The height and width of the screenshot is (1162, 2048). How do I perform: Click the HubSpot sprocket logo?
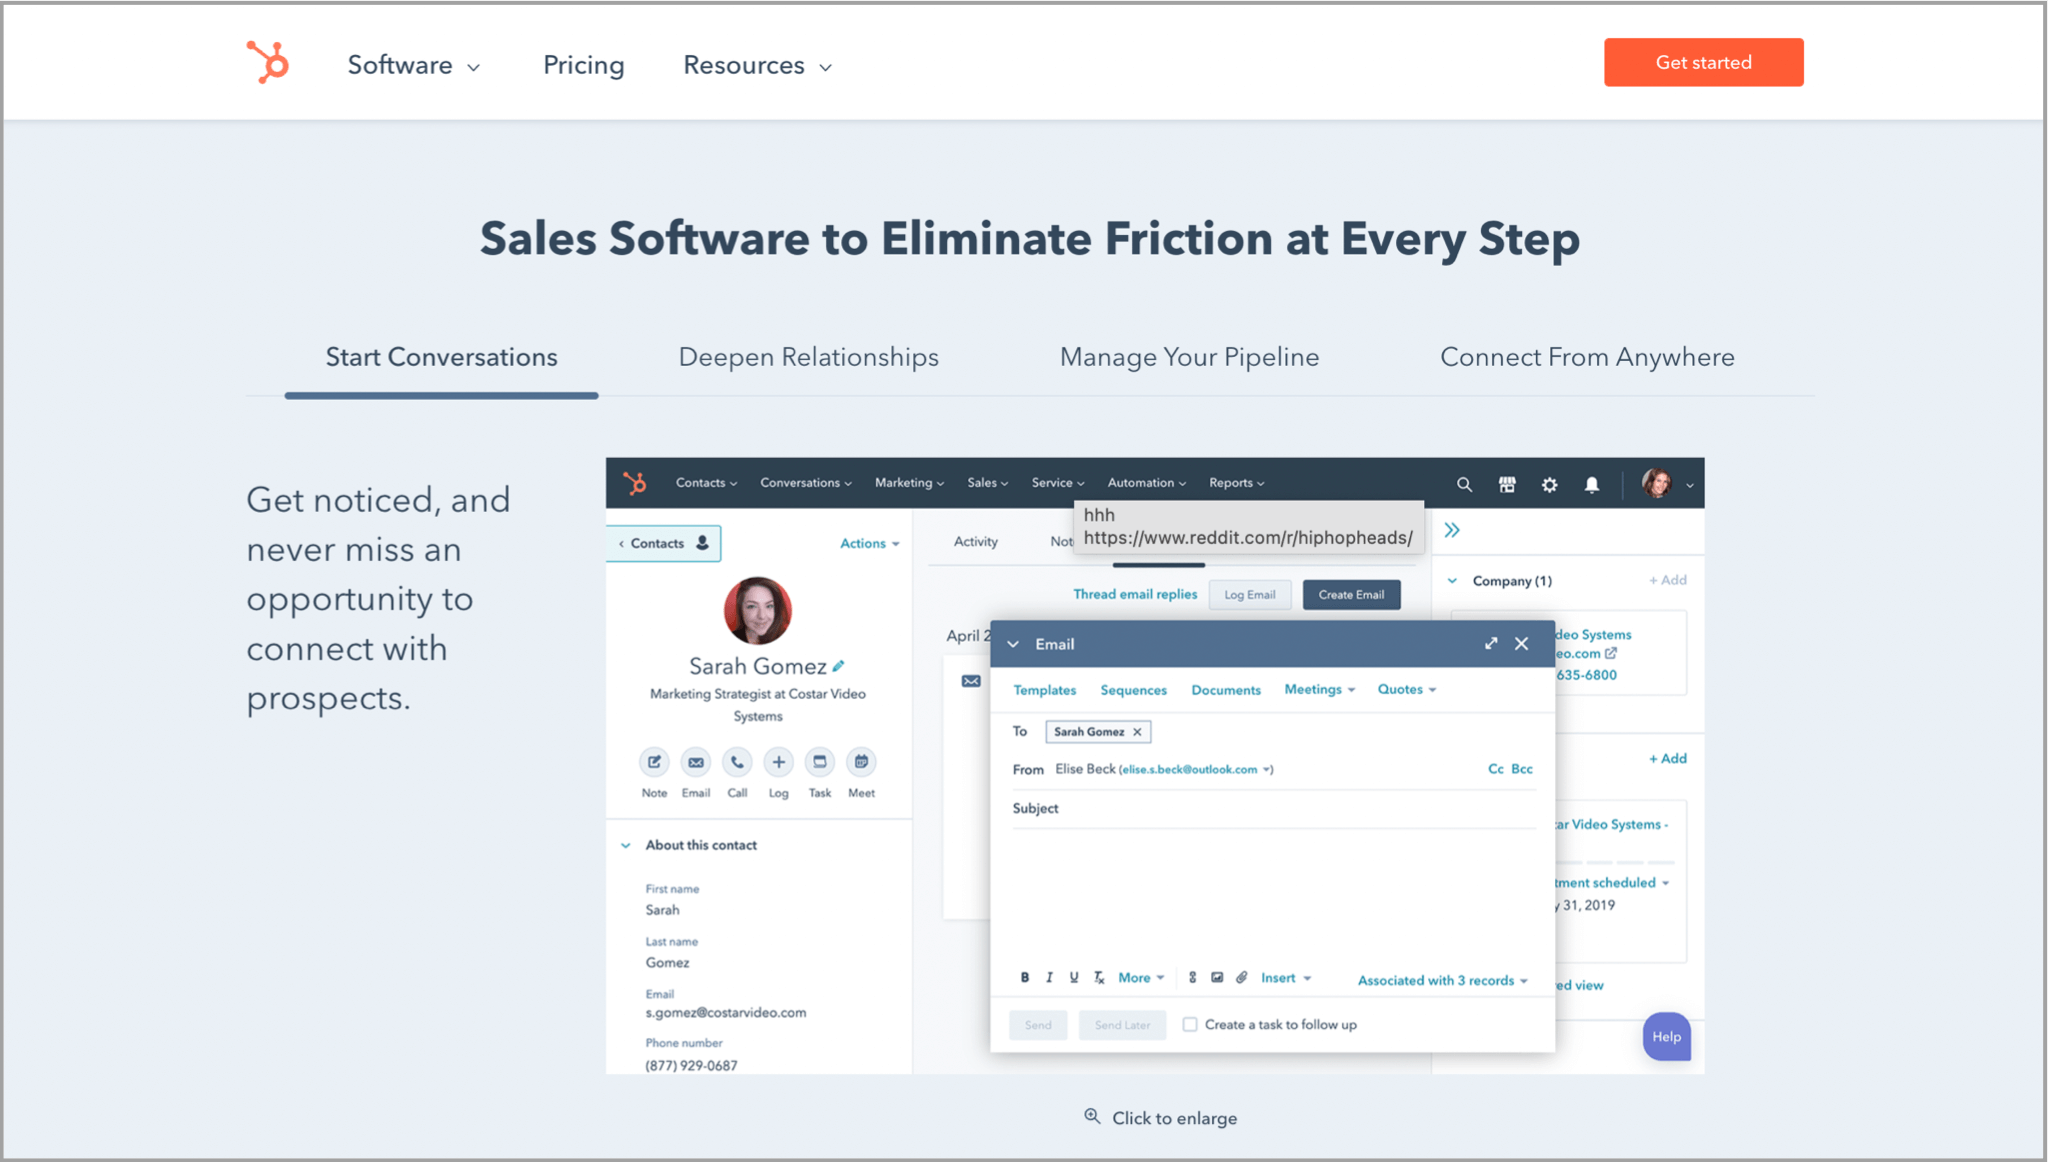[267, 62]
